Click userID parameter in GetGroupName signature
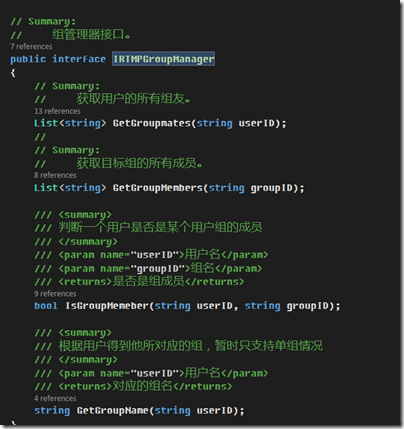 click(214, 410)
